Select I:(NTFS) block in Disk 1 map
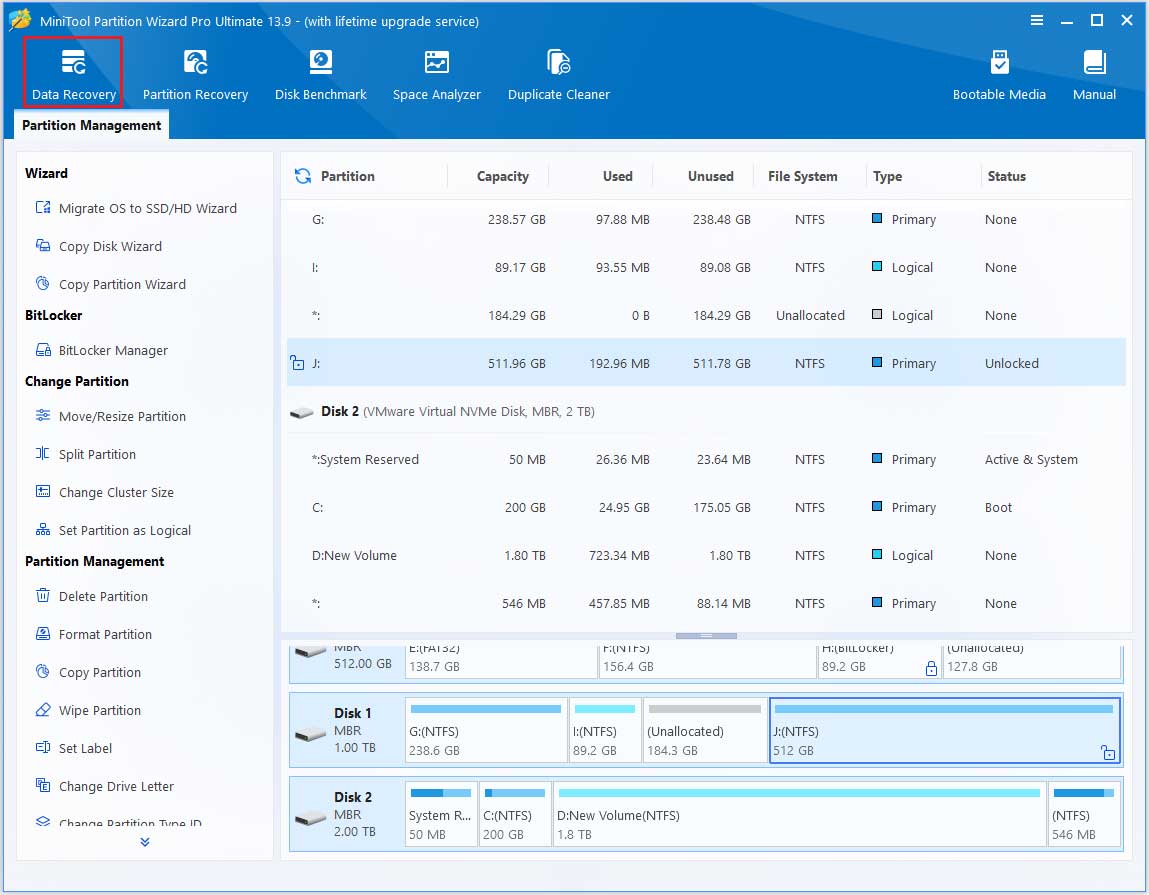The height and width of the screenshot is (895, 1149). tap(605, 730)
